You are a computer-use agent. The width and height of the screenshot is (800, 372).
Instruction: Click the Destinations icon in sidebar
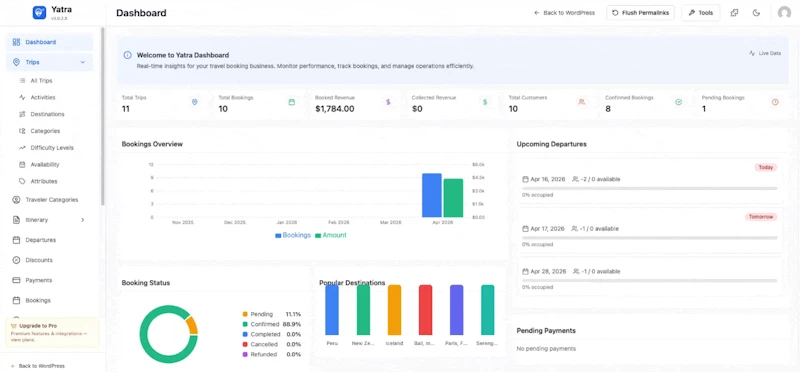coord(22,114)
